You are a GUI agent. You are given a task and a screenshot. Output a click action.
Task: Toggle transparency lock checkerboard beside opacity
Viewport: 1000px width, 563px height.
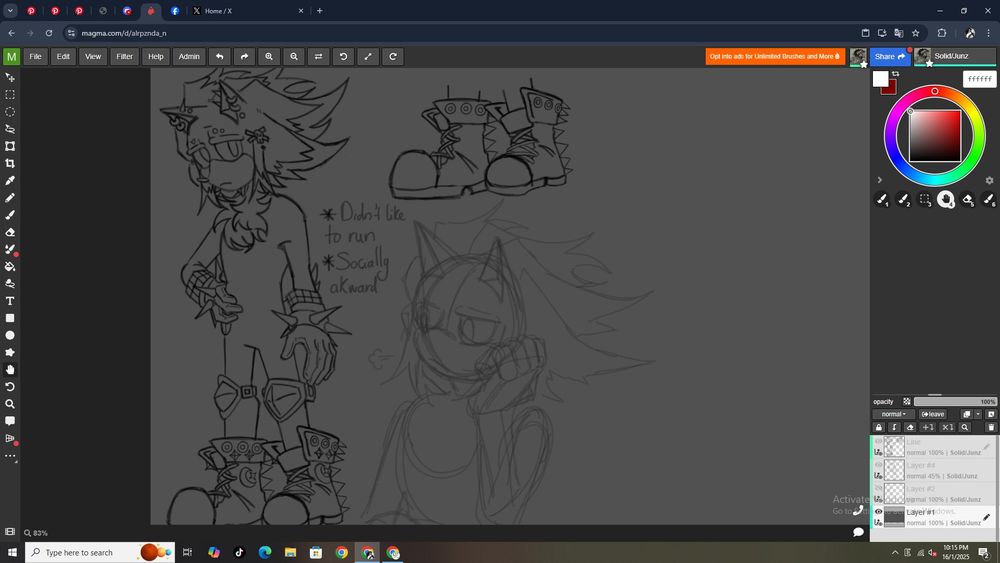[x=907, y=402]
